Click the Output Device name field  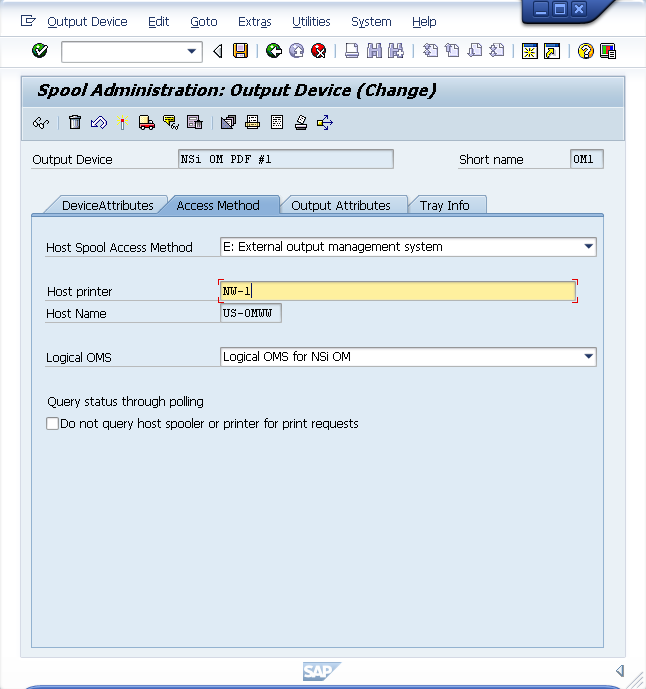point(286,159)
